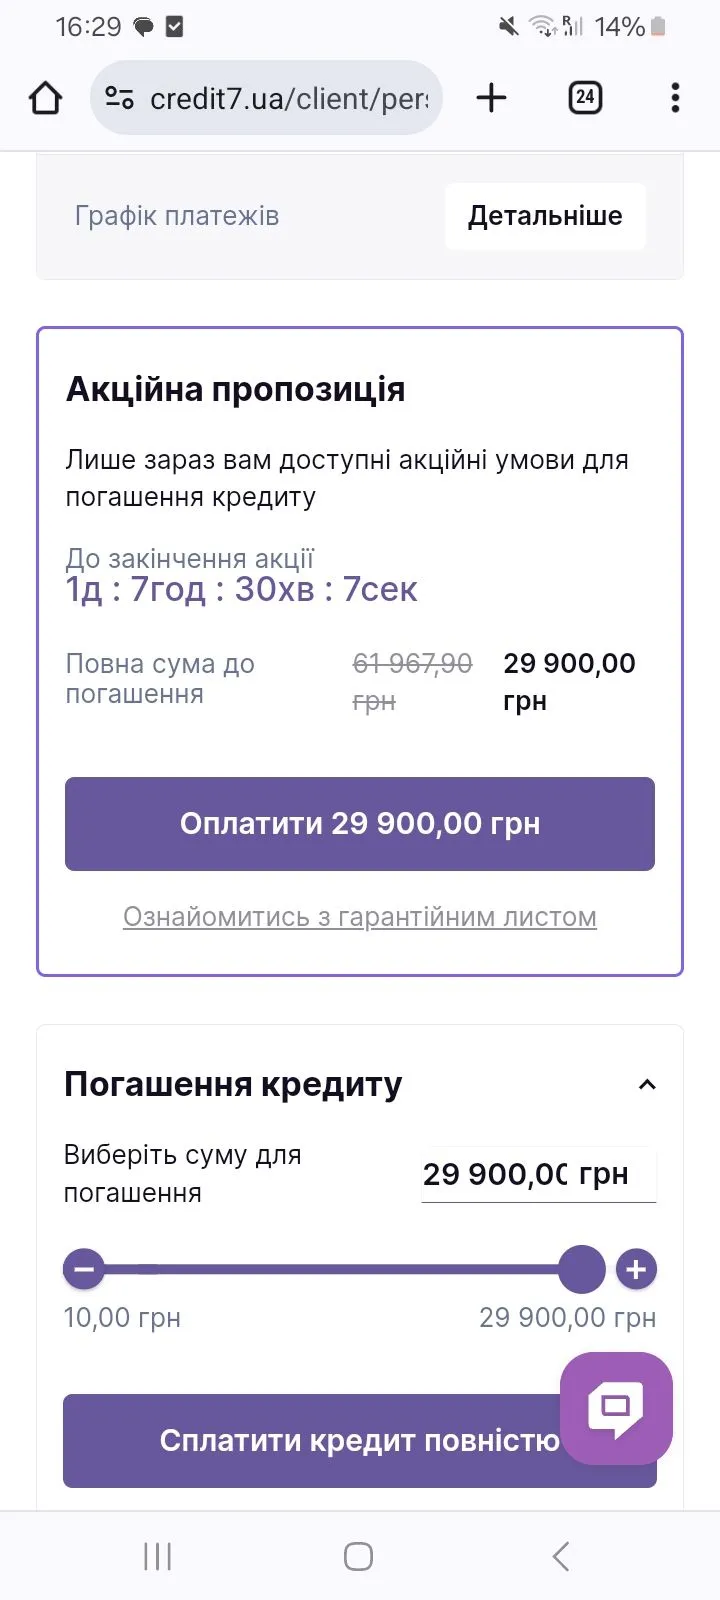Tap the credit7.ua address bar URL
Image resolution: width=720 pixels, height=1600 pixels.
tap(288, 98)
